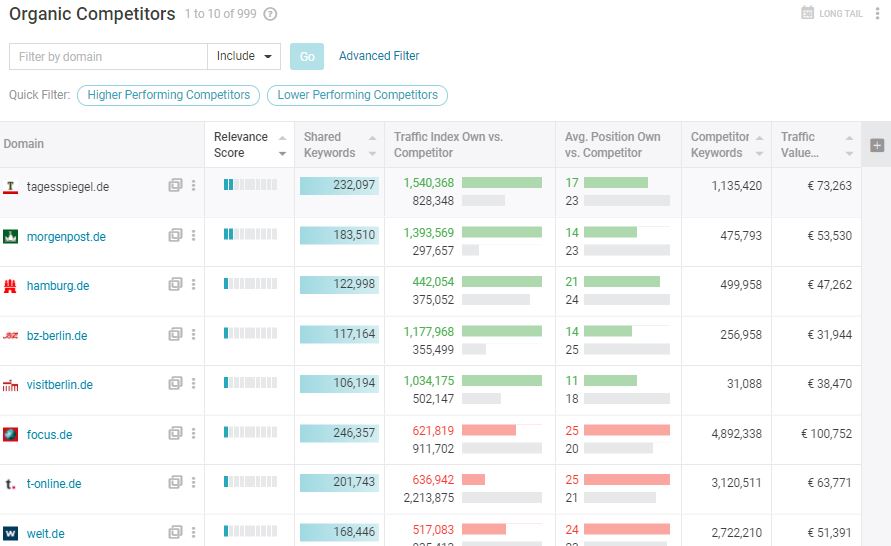Click the copy window icon for t-online.de

[x=175, y=482]
